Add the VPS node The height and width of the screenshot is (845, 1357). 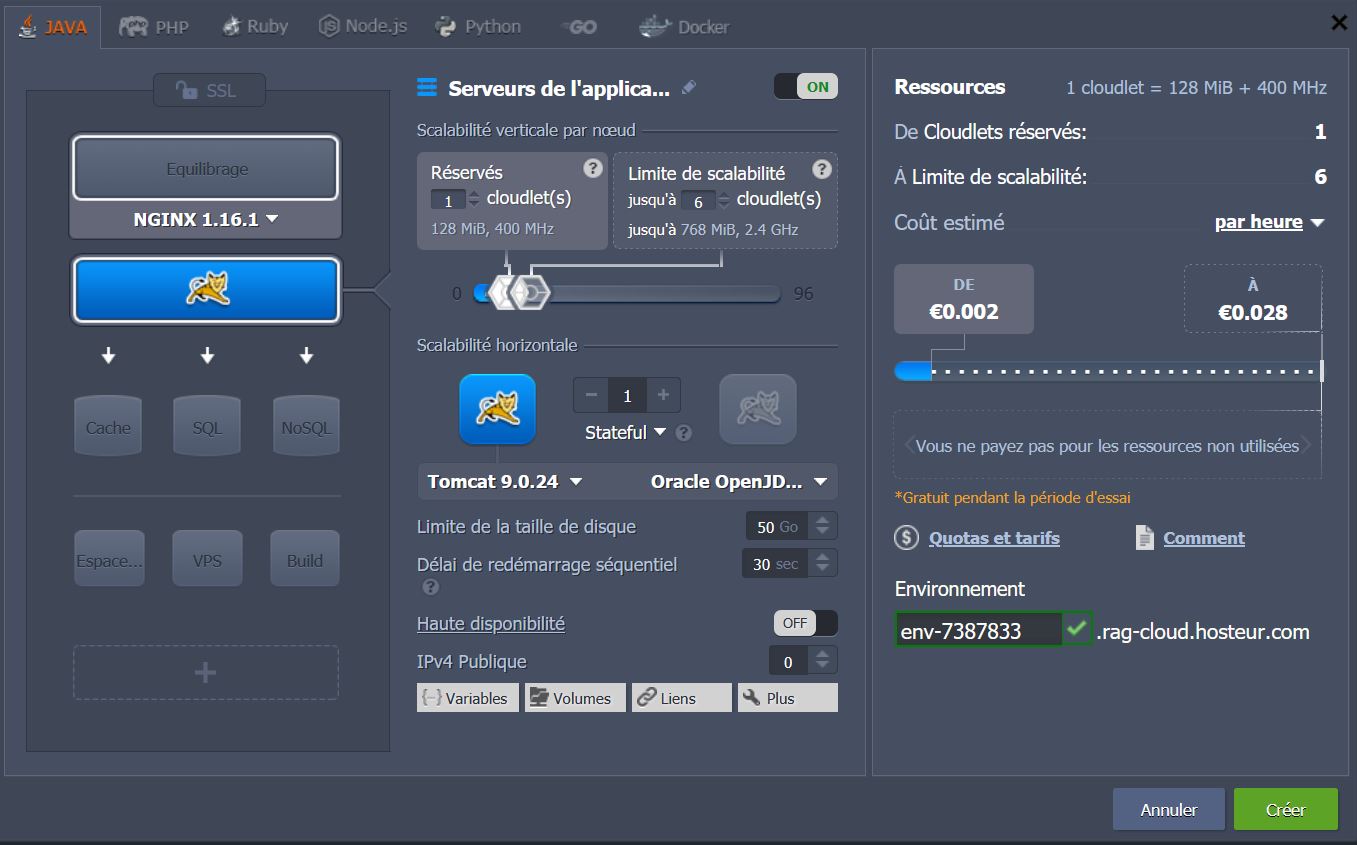207,560
